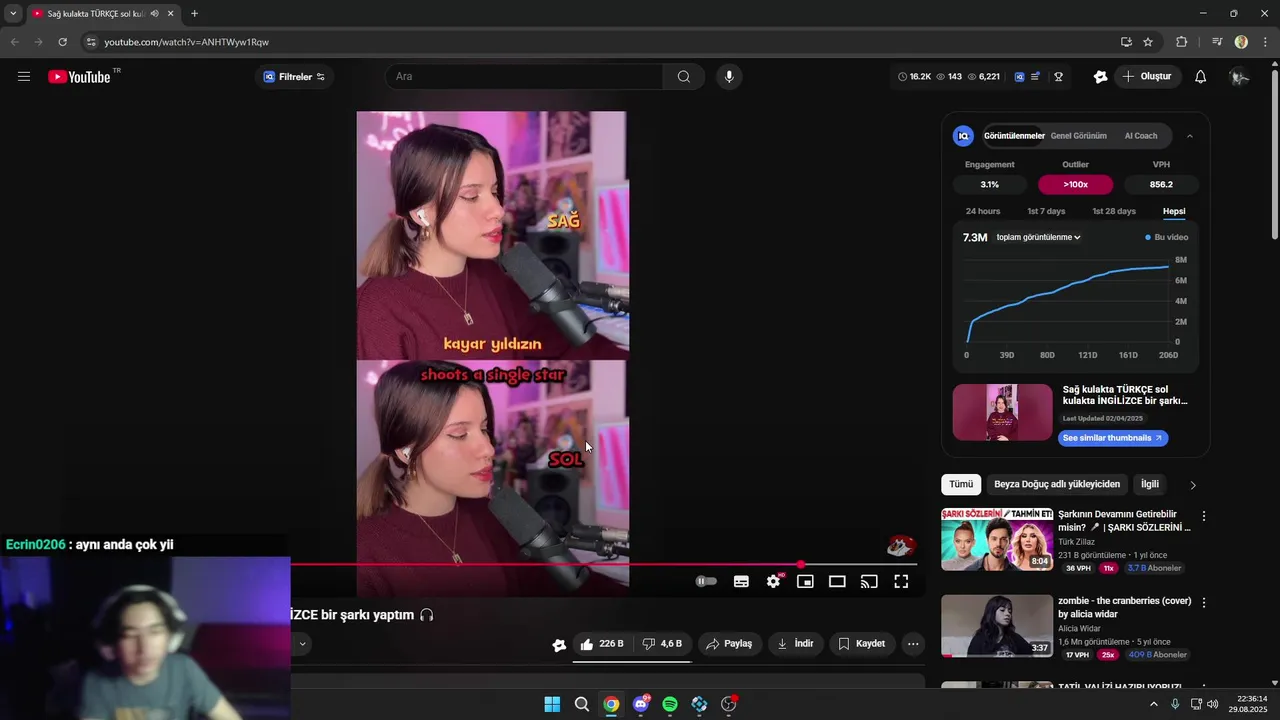Click the vidIQ star icon beside like button

(x=559, y=645)
